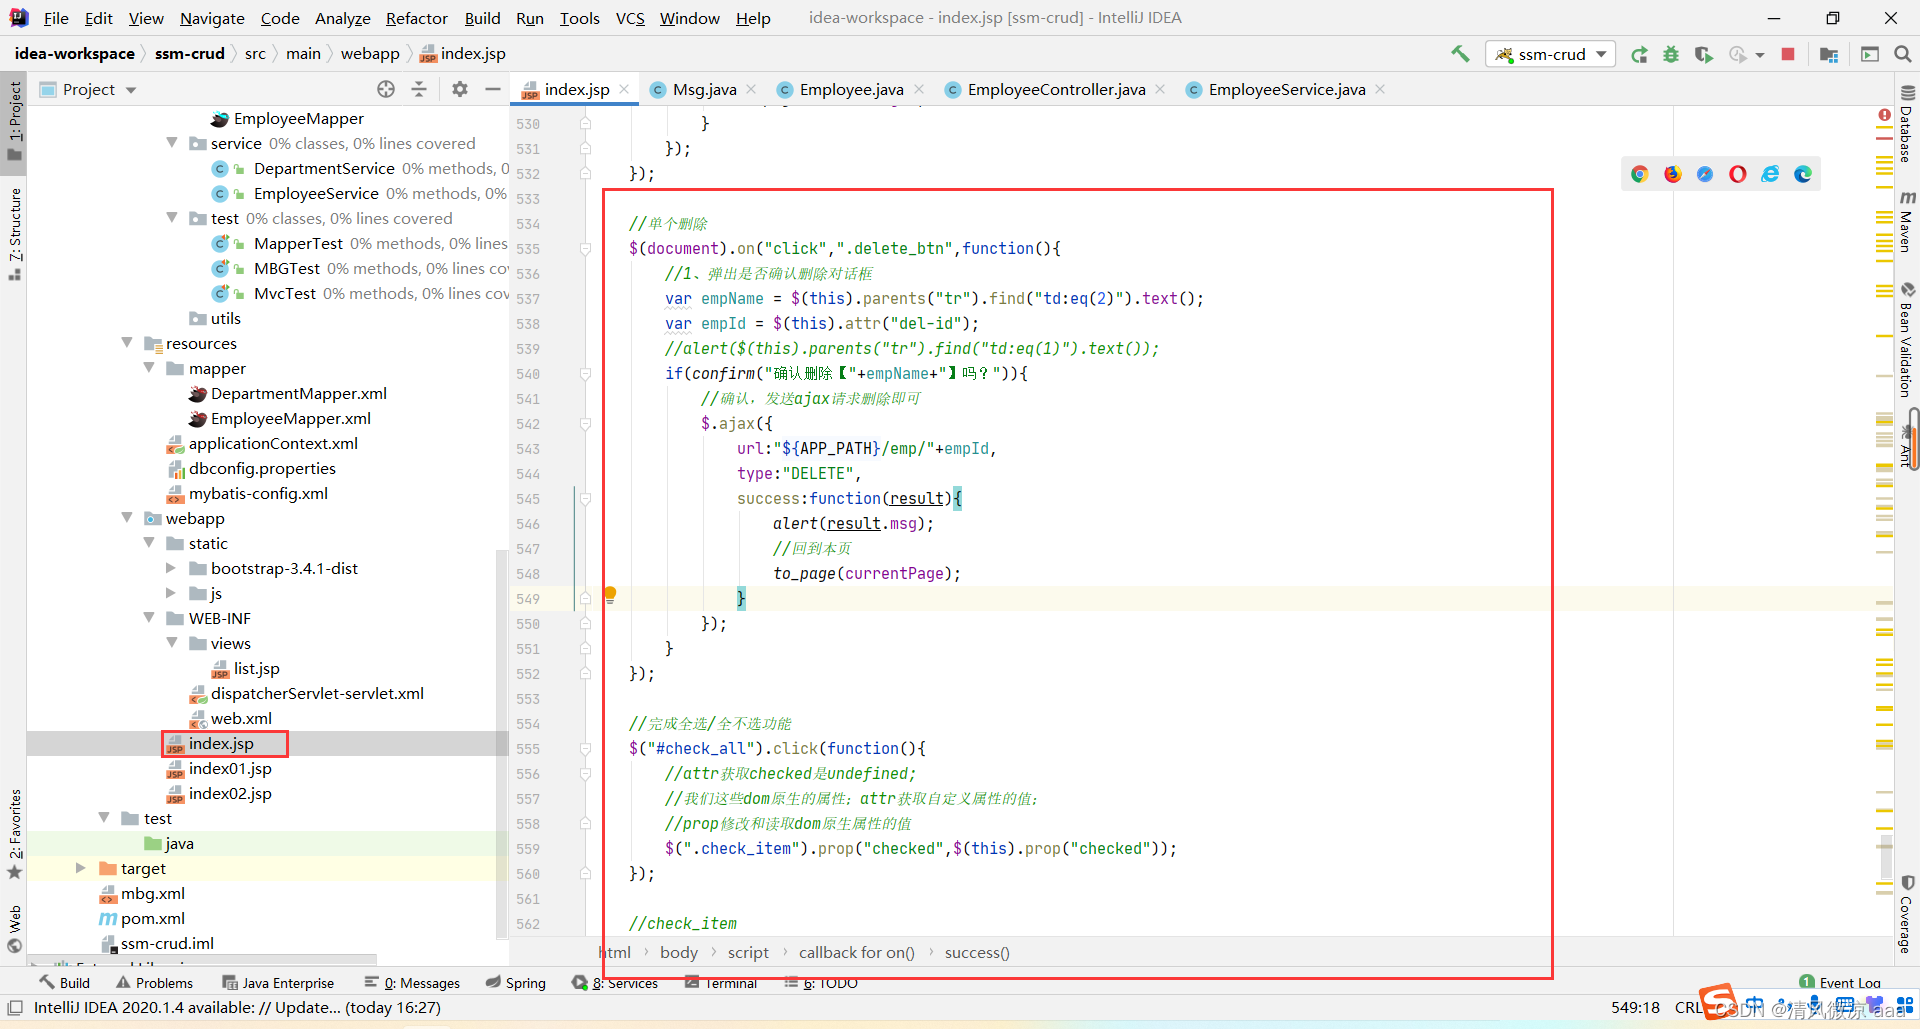Click the locate file target icon in Project panel

(386, 89)
